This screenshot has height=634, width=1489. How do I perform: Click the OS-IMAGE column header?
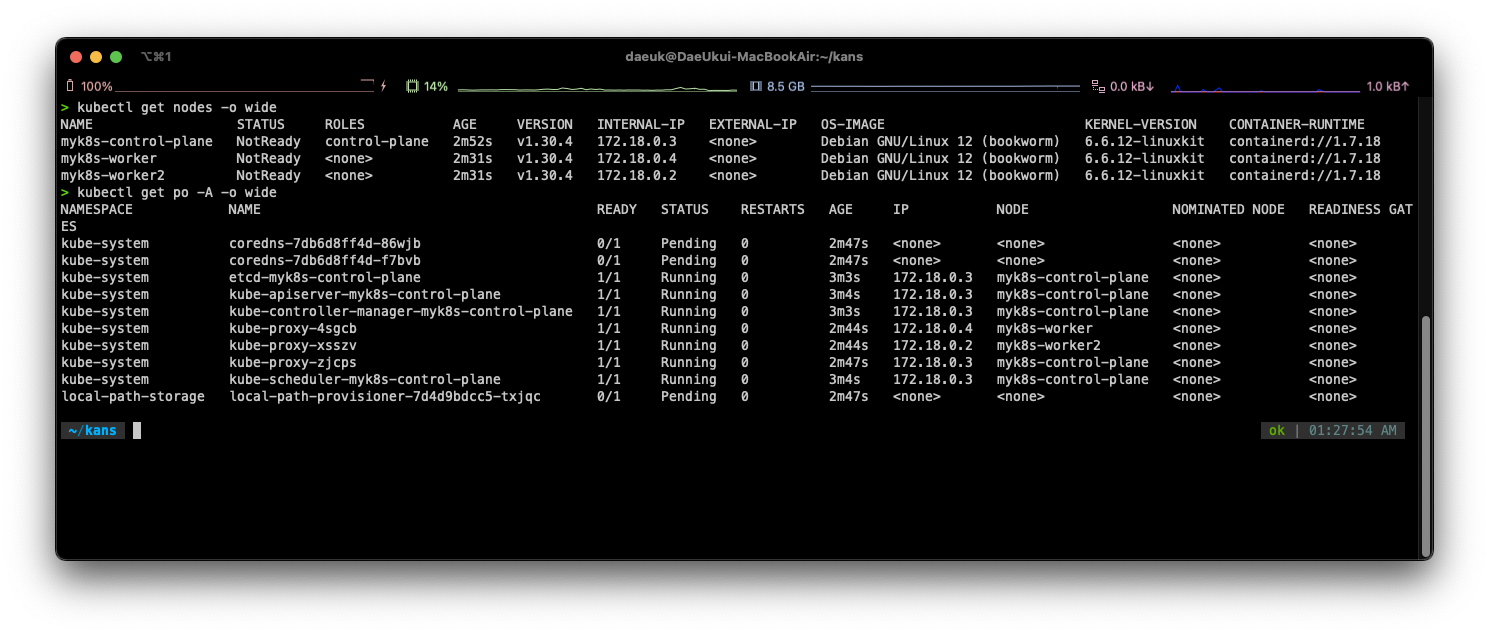[x=853, y=124]
